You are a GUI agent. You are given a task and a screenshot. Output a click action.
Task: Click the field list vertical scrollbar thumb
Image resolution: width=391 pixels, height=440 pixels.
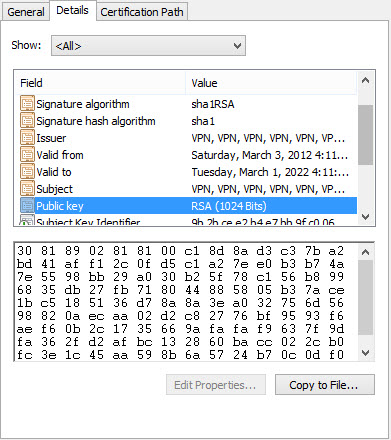(365, 135)
